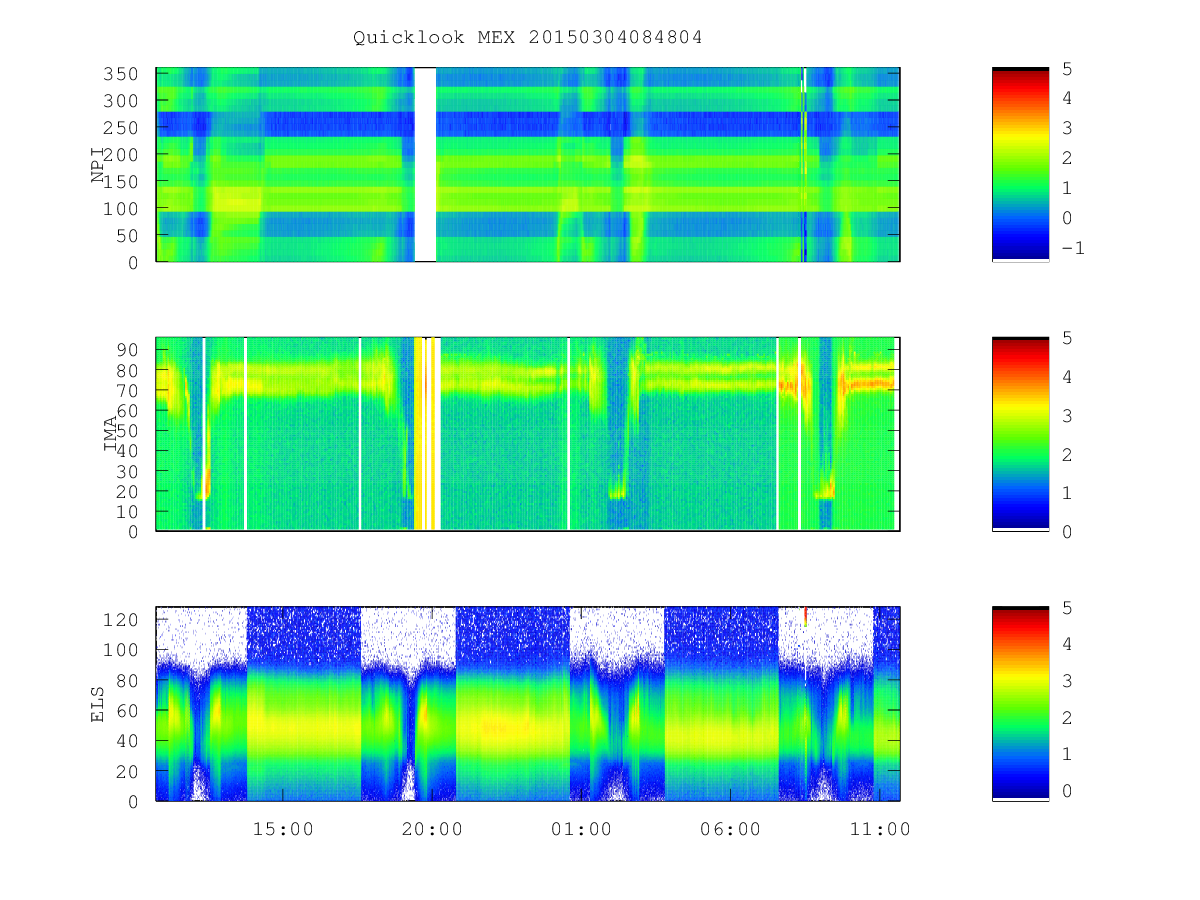1200x900 pixels.
Task: Click the red spike atop ELS spectrogram
Action: pyautogui.click(x=805, y=616)
